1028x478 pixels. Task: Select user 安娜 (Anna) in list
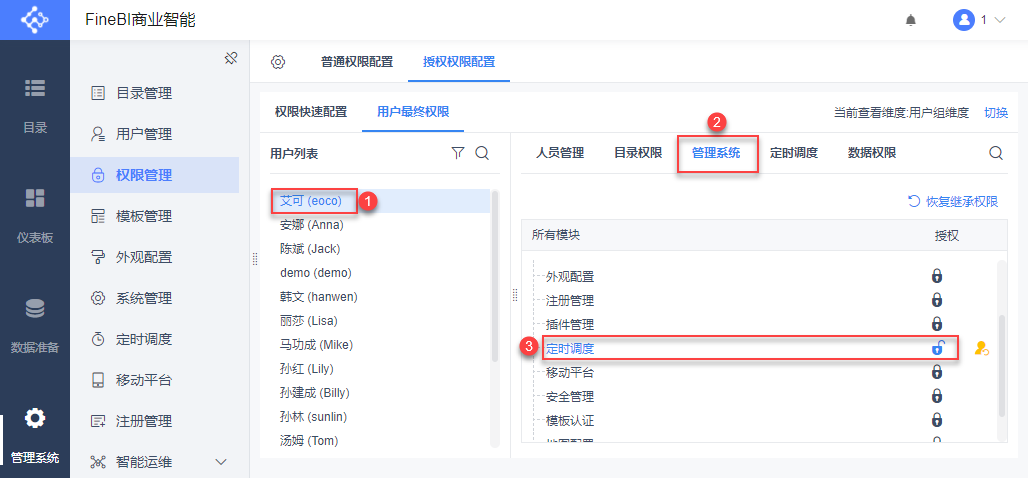click(312, 225)
